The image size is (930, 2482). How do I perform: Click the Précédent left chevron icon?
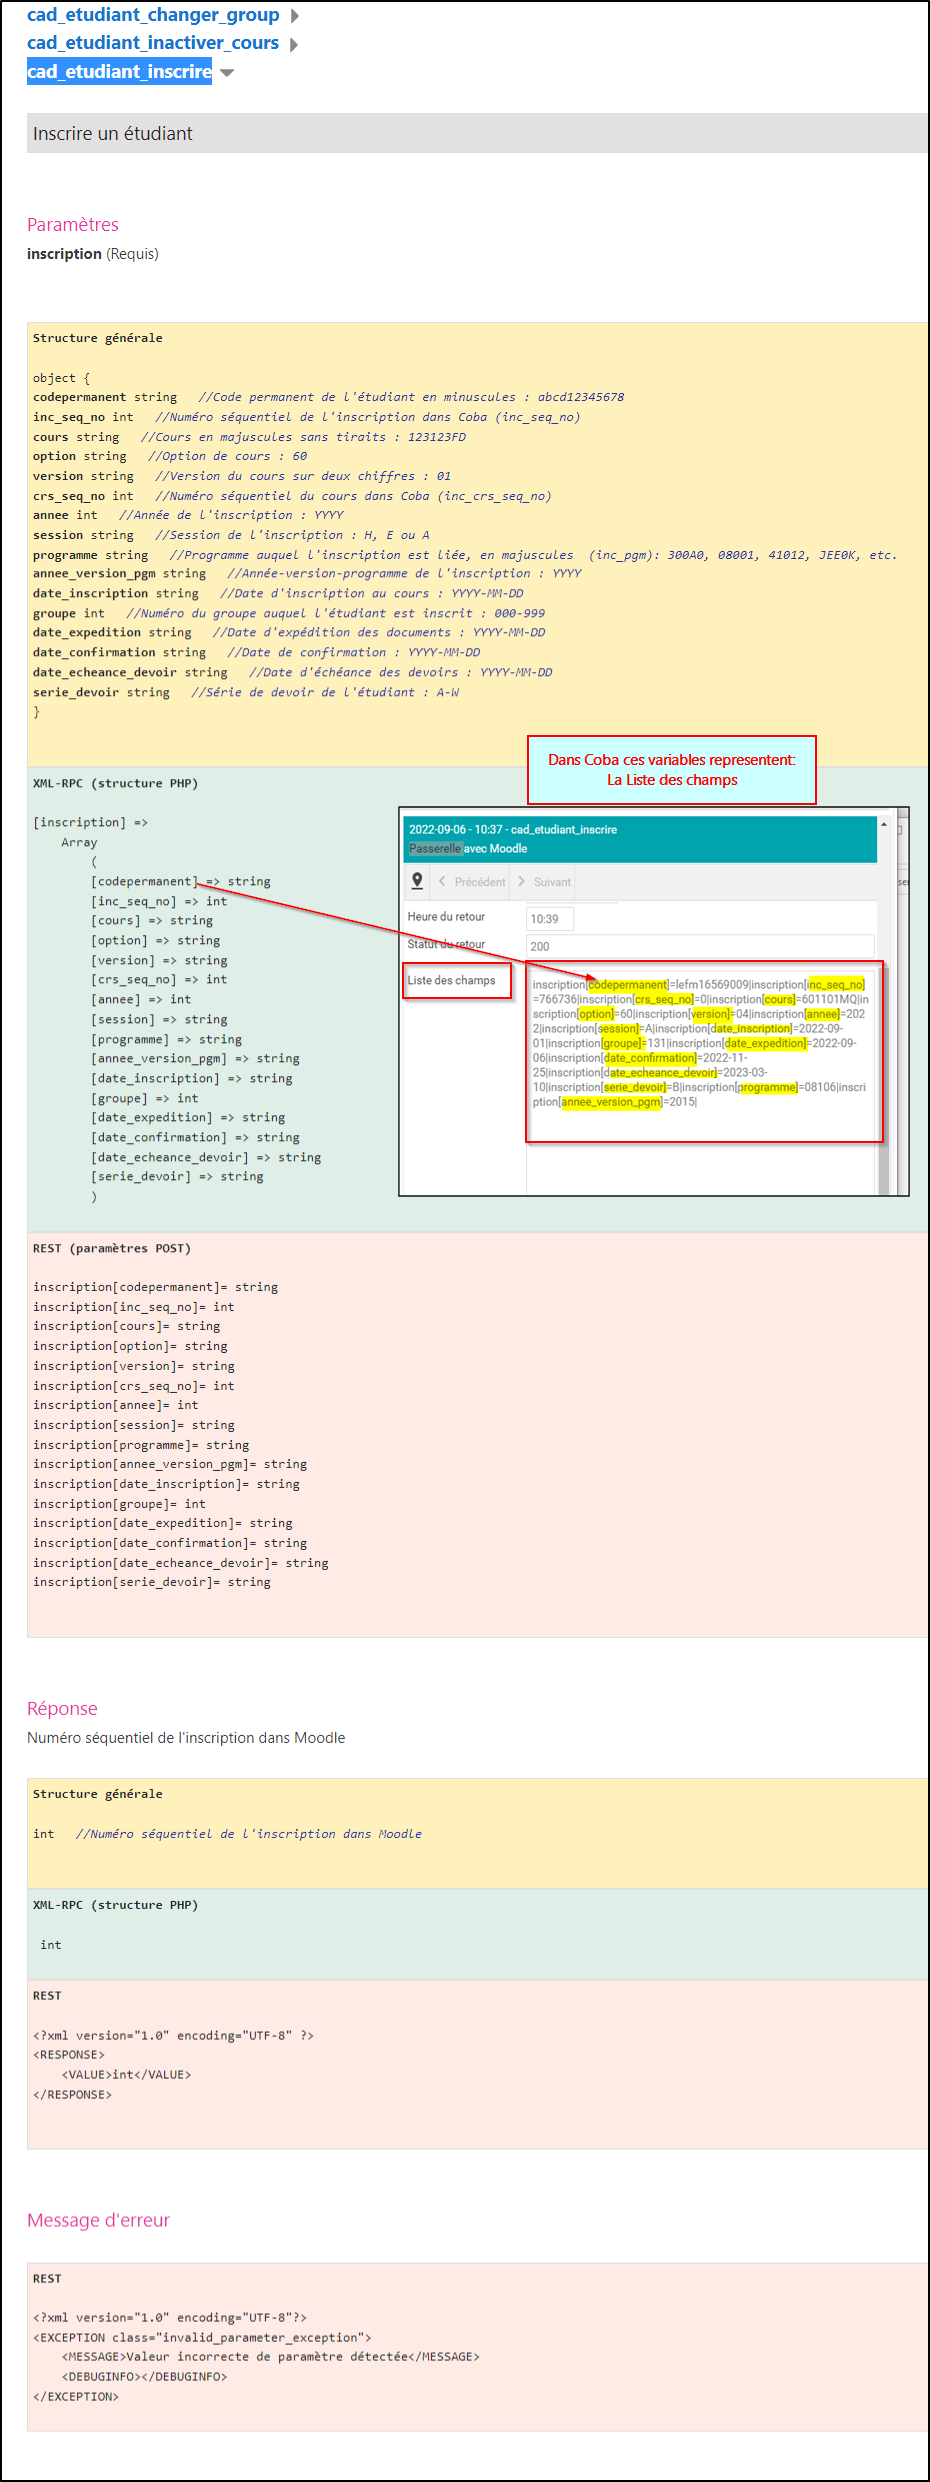pos(442,881)
